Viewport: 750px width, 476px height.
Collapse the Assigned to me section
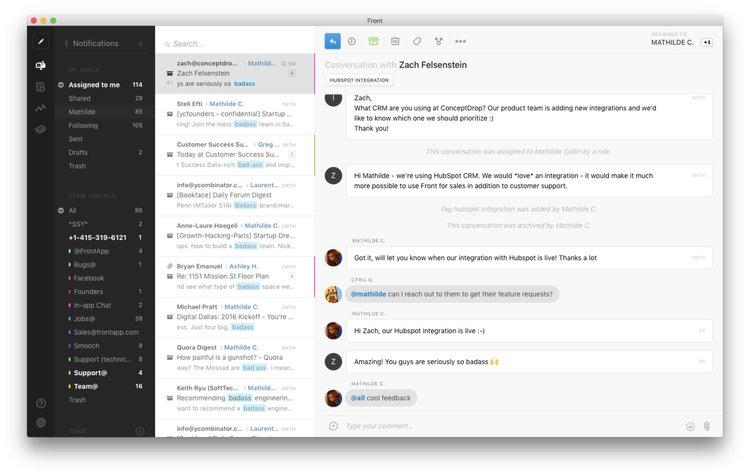[x=61, y=85]
